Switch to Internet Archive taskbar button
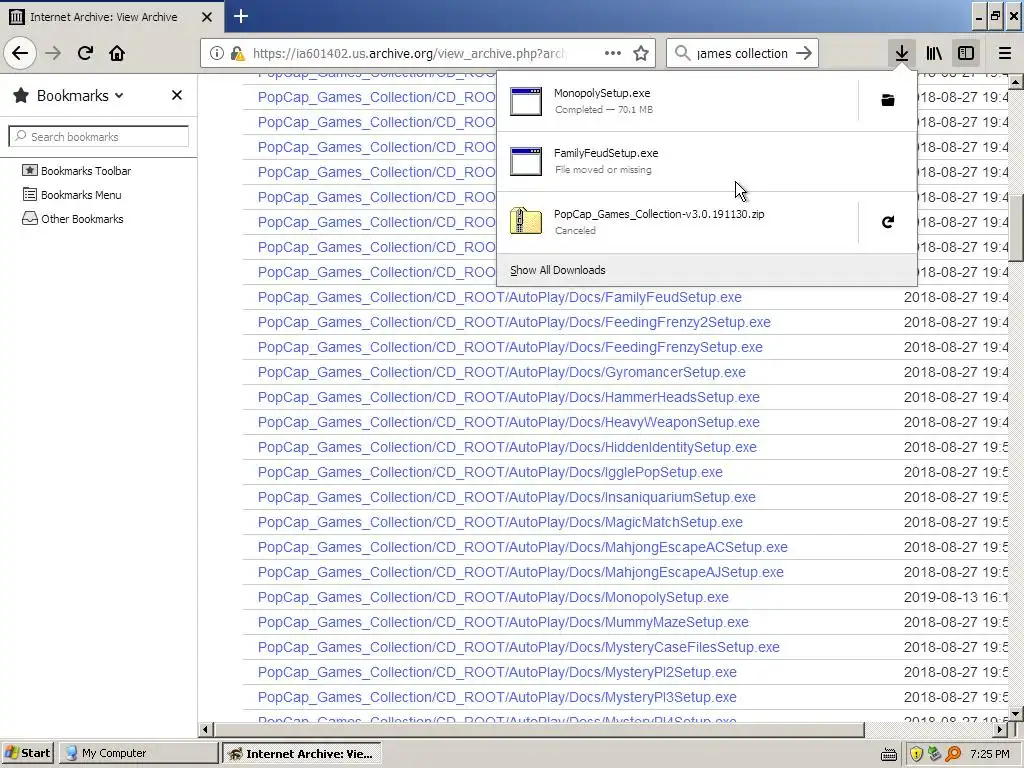This screenshot has height=768, width=1024. pyautogui.click(x=302, y=754)
